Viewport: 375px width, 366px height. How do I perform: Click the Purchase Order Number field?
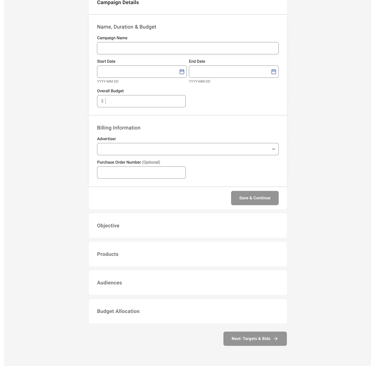141,173
